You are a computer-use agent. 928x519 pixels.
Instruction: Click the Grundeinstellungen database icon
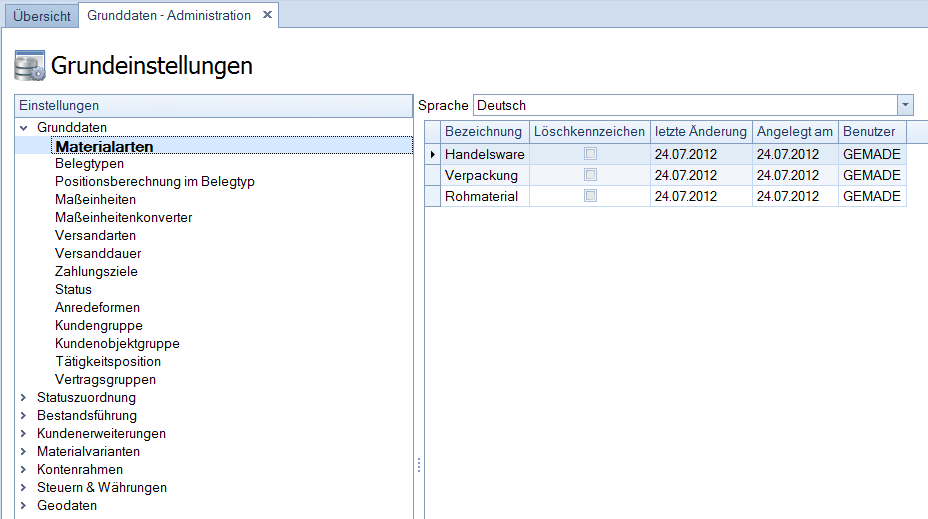tap(29, 66)
